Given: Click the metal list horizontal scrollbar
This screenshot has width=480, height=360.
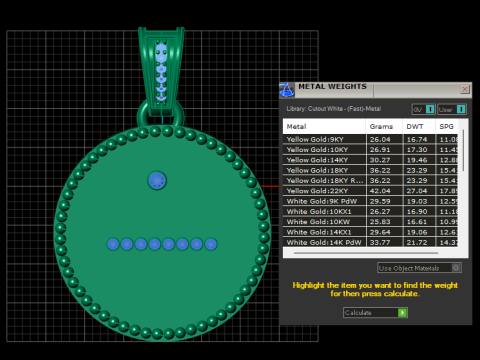Looking at the screenshot, I should point(366,253).
